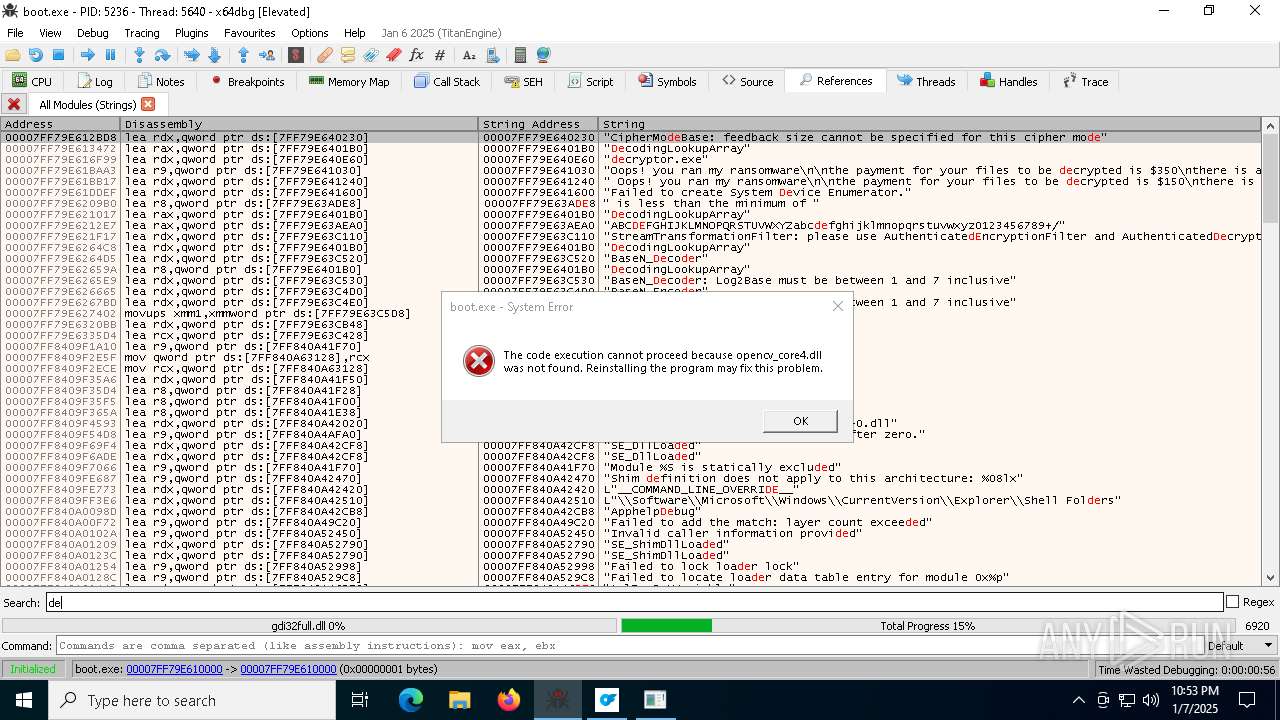This screenshot has width=1280, height=720.
Task: Open the Comments toolbar icon
Action: point(348,55)
